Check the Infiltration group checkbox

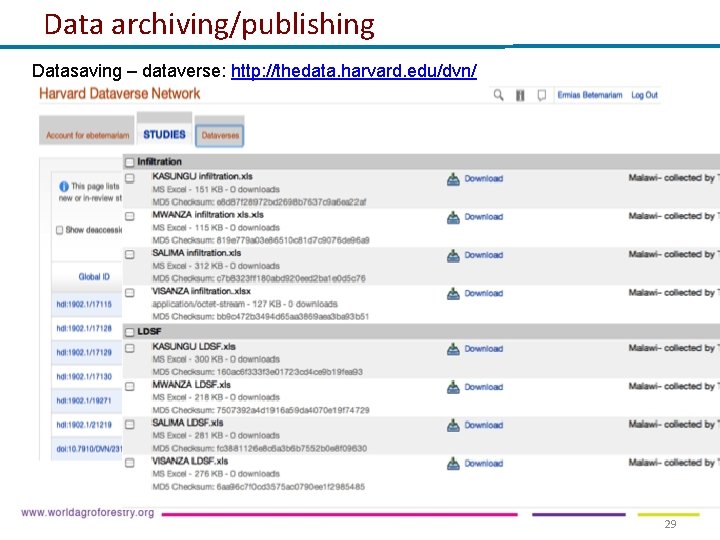pos(130,162)
